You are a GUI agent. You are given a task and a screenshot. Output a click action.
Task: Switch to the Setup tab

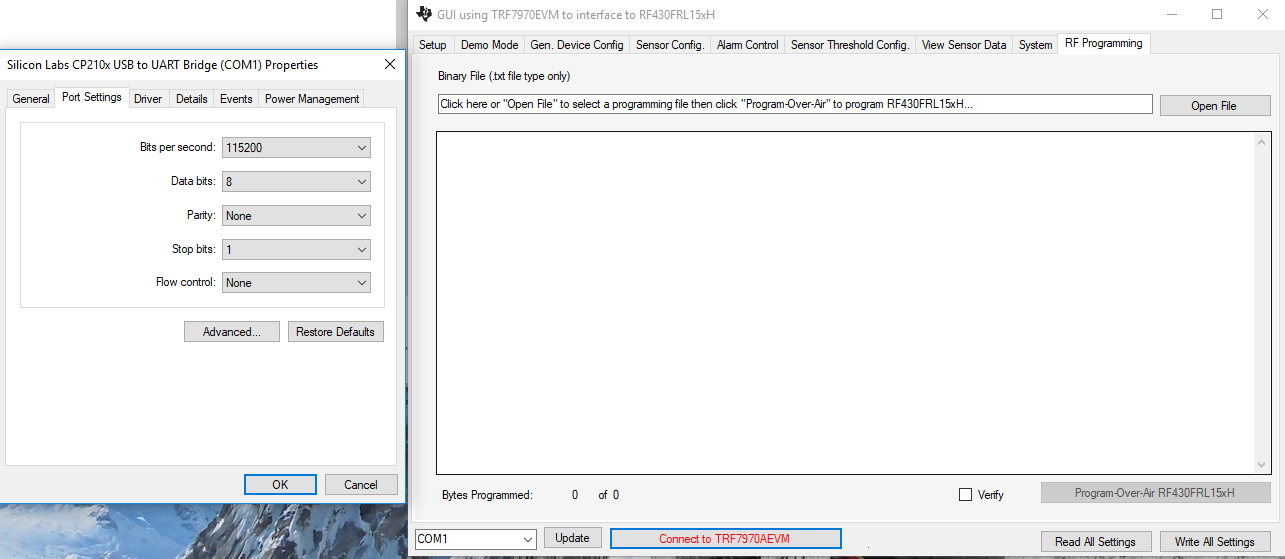coord(433,45)
